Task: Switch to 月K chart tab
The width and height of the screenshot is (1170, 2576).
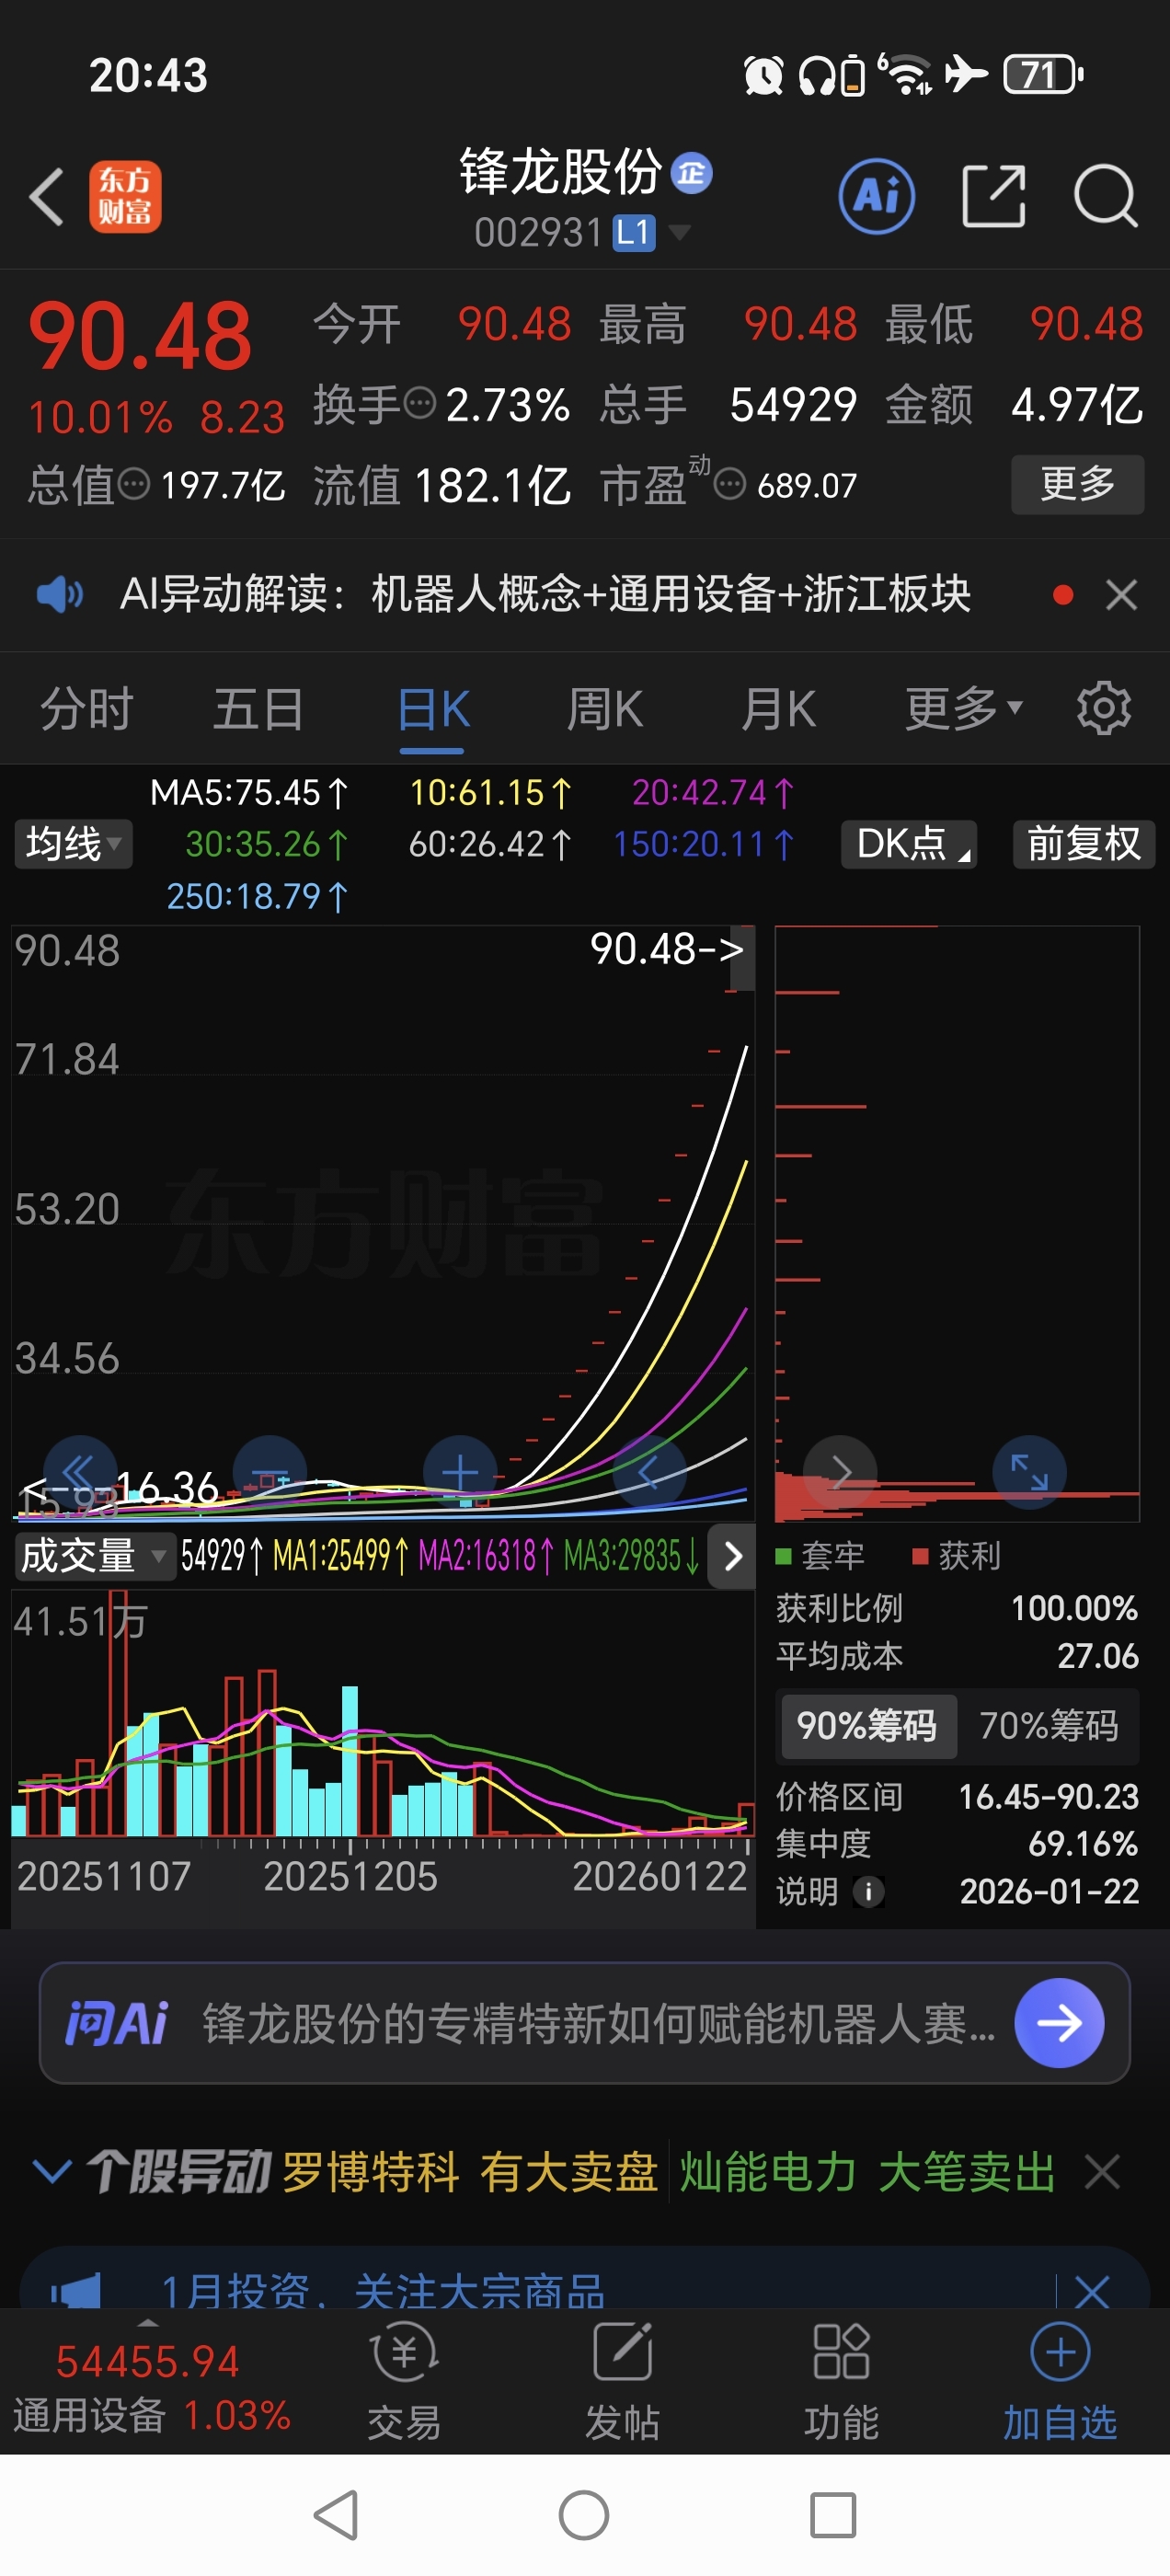Action: (x=777, y=709)
